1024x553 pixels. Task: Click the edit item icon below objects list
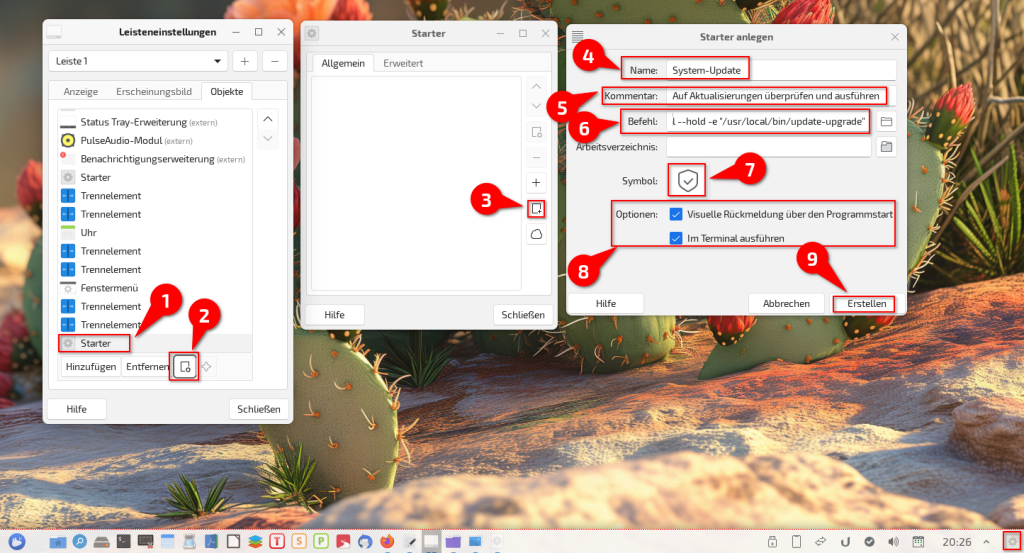pyautogui.click(x=184, y=367)
